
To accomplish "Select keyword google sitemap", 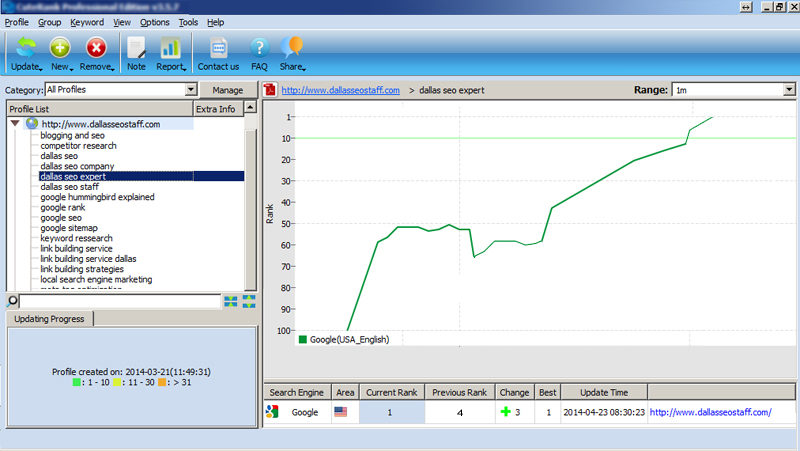I will pyautogui.click(x=69, y=228).
